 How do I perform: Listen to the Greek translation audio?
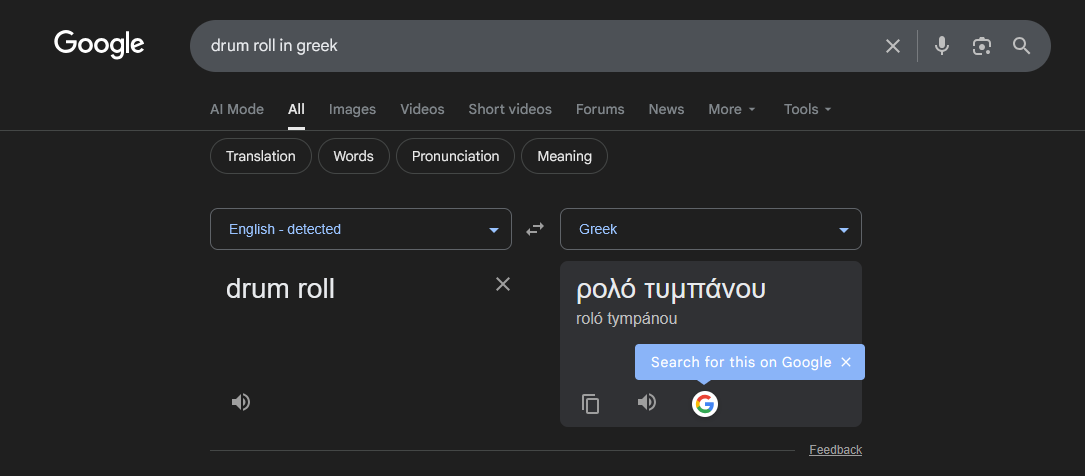(x=647, y=402)
